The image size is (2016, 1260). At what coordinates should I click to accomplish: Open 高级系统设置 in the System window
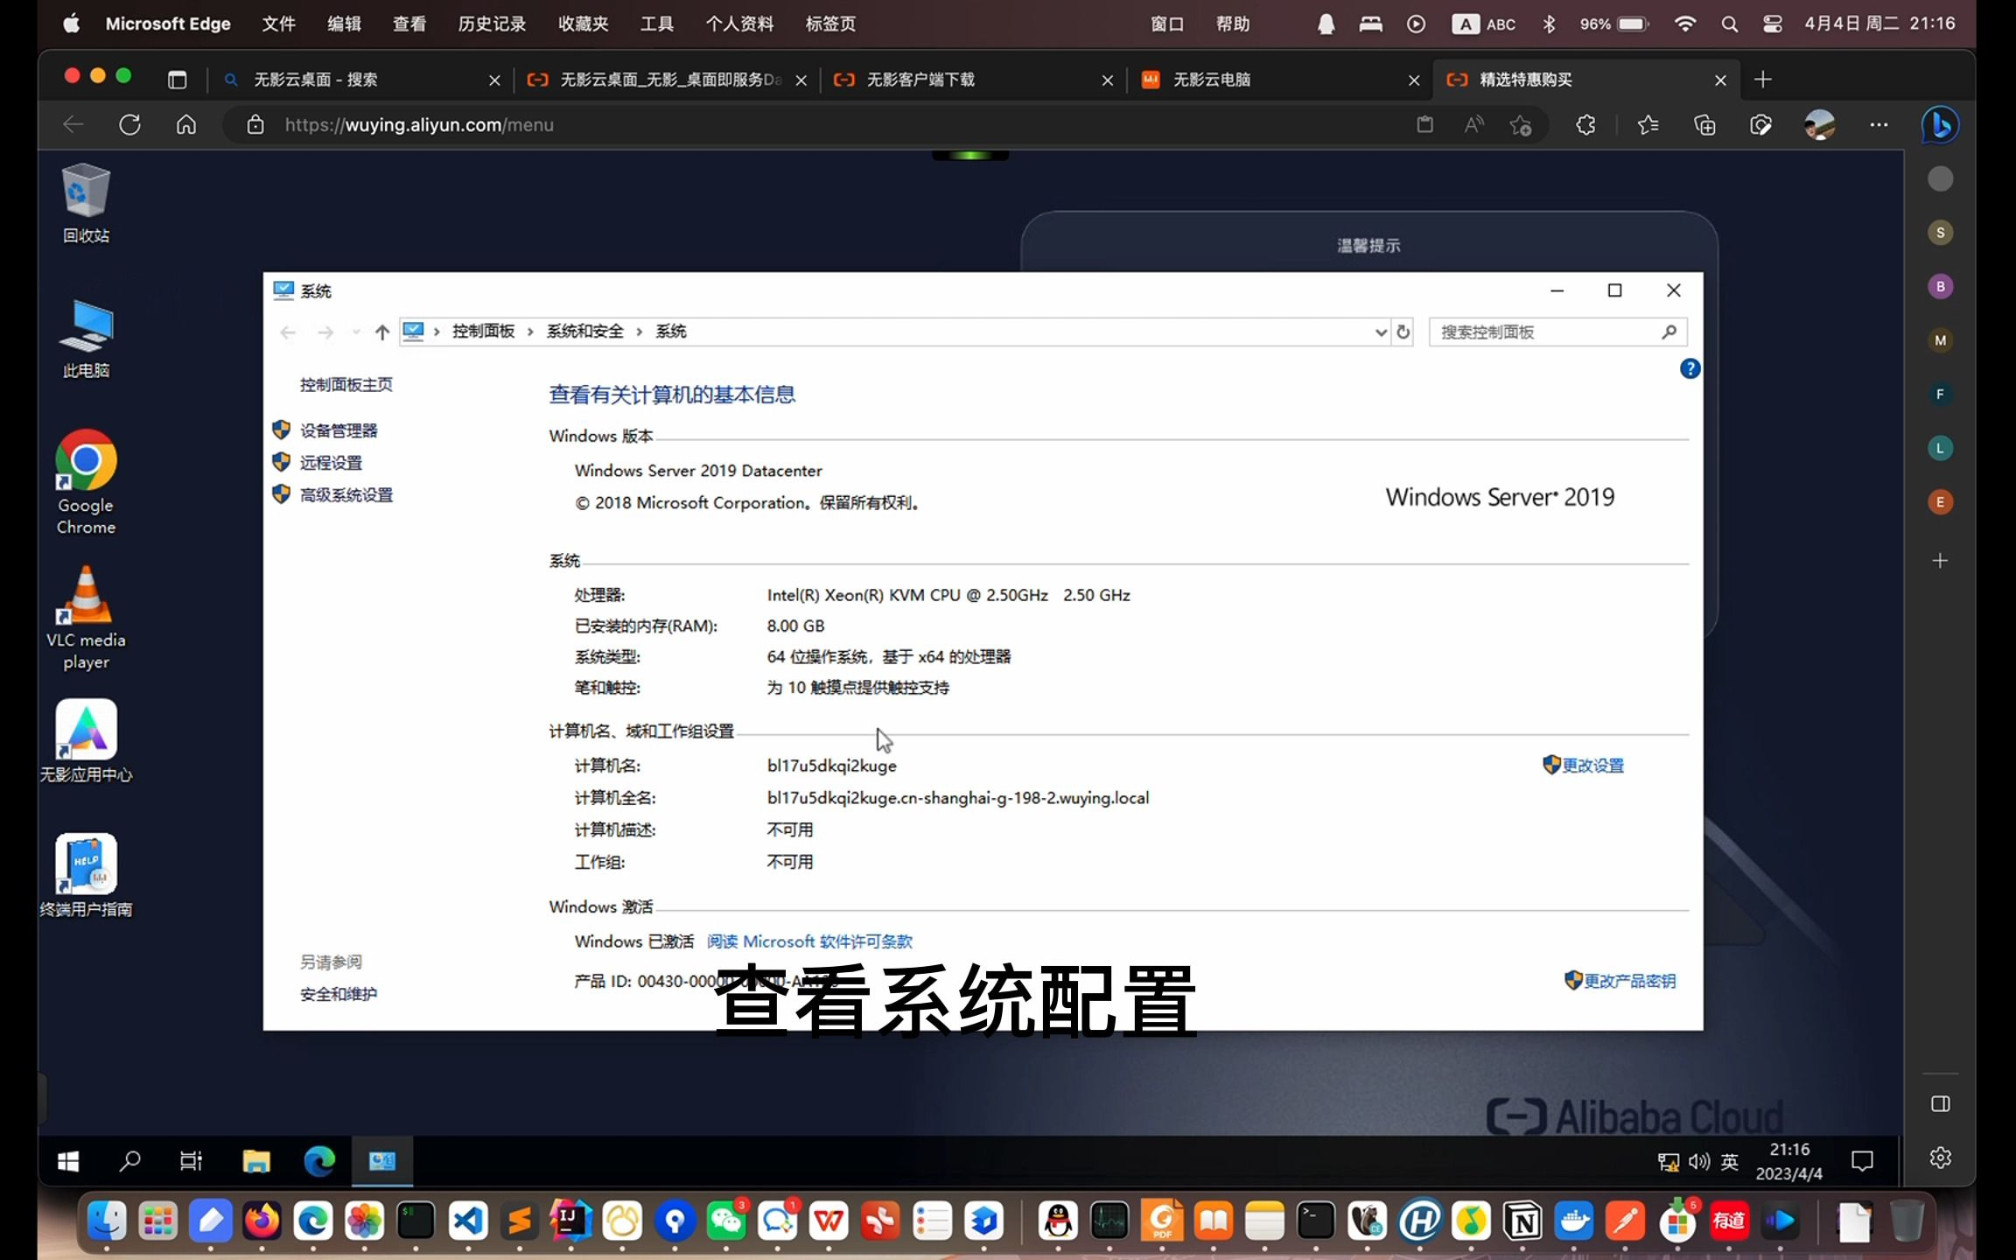tap(345, 494)
